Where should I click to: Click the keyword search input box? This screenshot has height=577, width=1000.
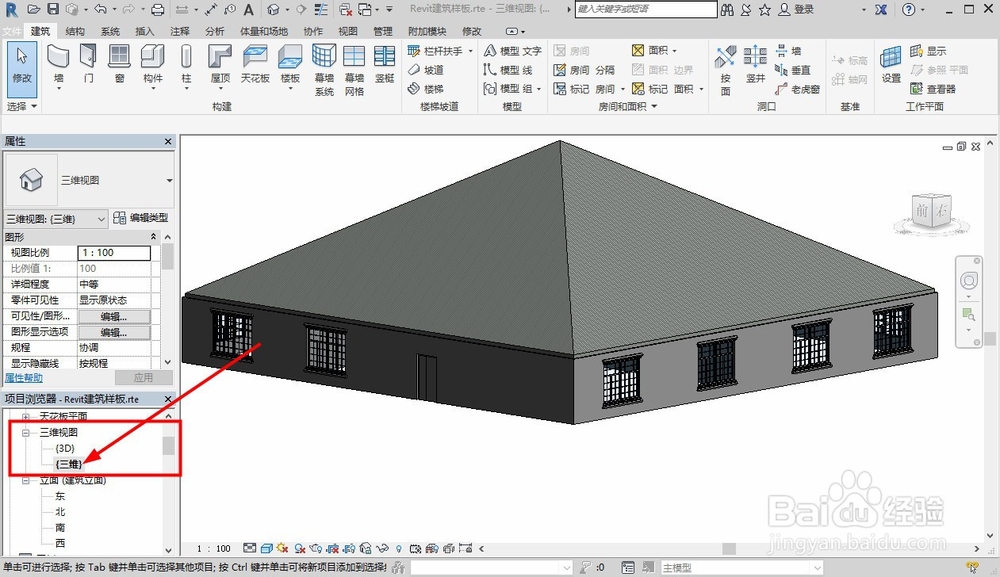tap(646, 10)
